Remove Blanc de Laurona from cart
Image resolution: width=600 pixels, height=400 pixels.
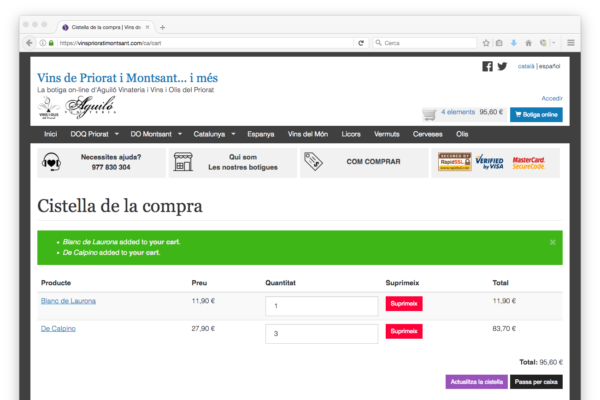(x=404, y=302)
